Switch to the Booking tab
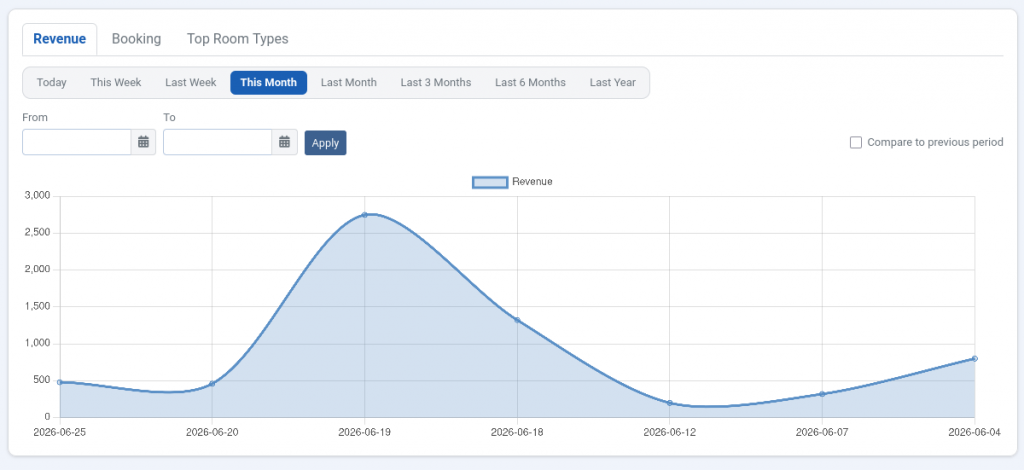The width and height of the screenshot is (1024, 470). [x=136, y=39]
